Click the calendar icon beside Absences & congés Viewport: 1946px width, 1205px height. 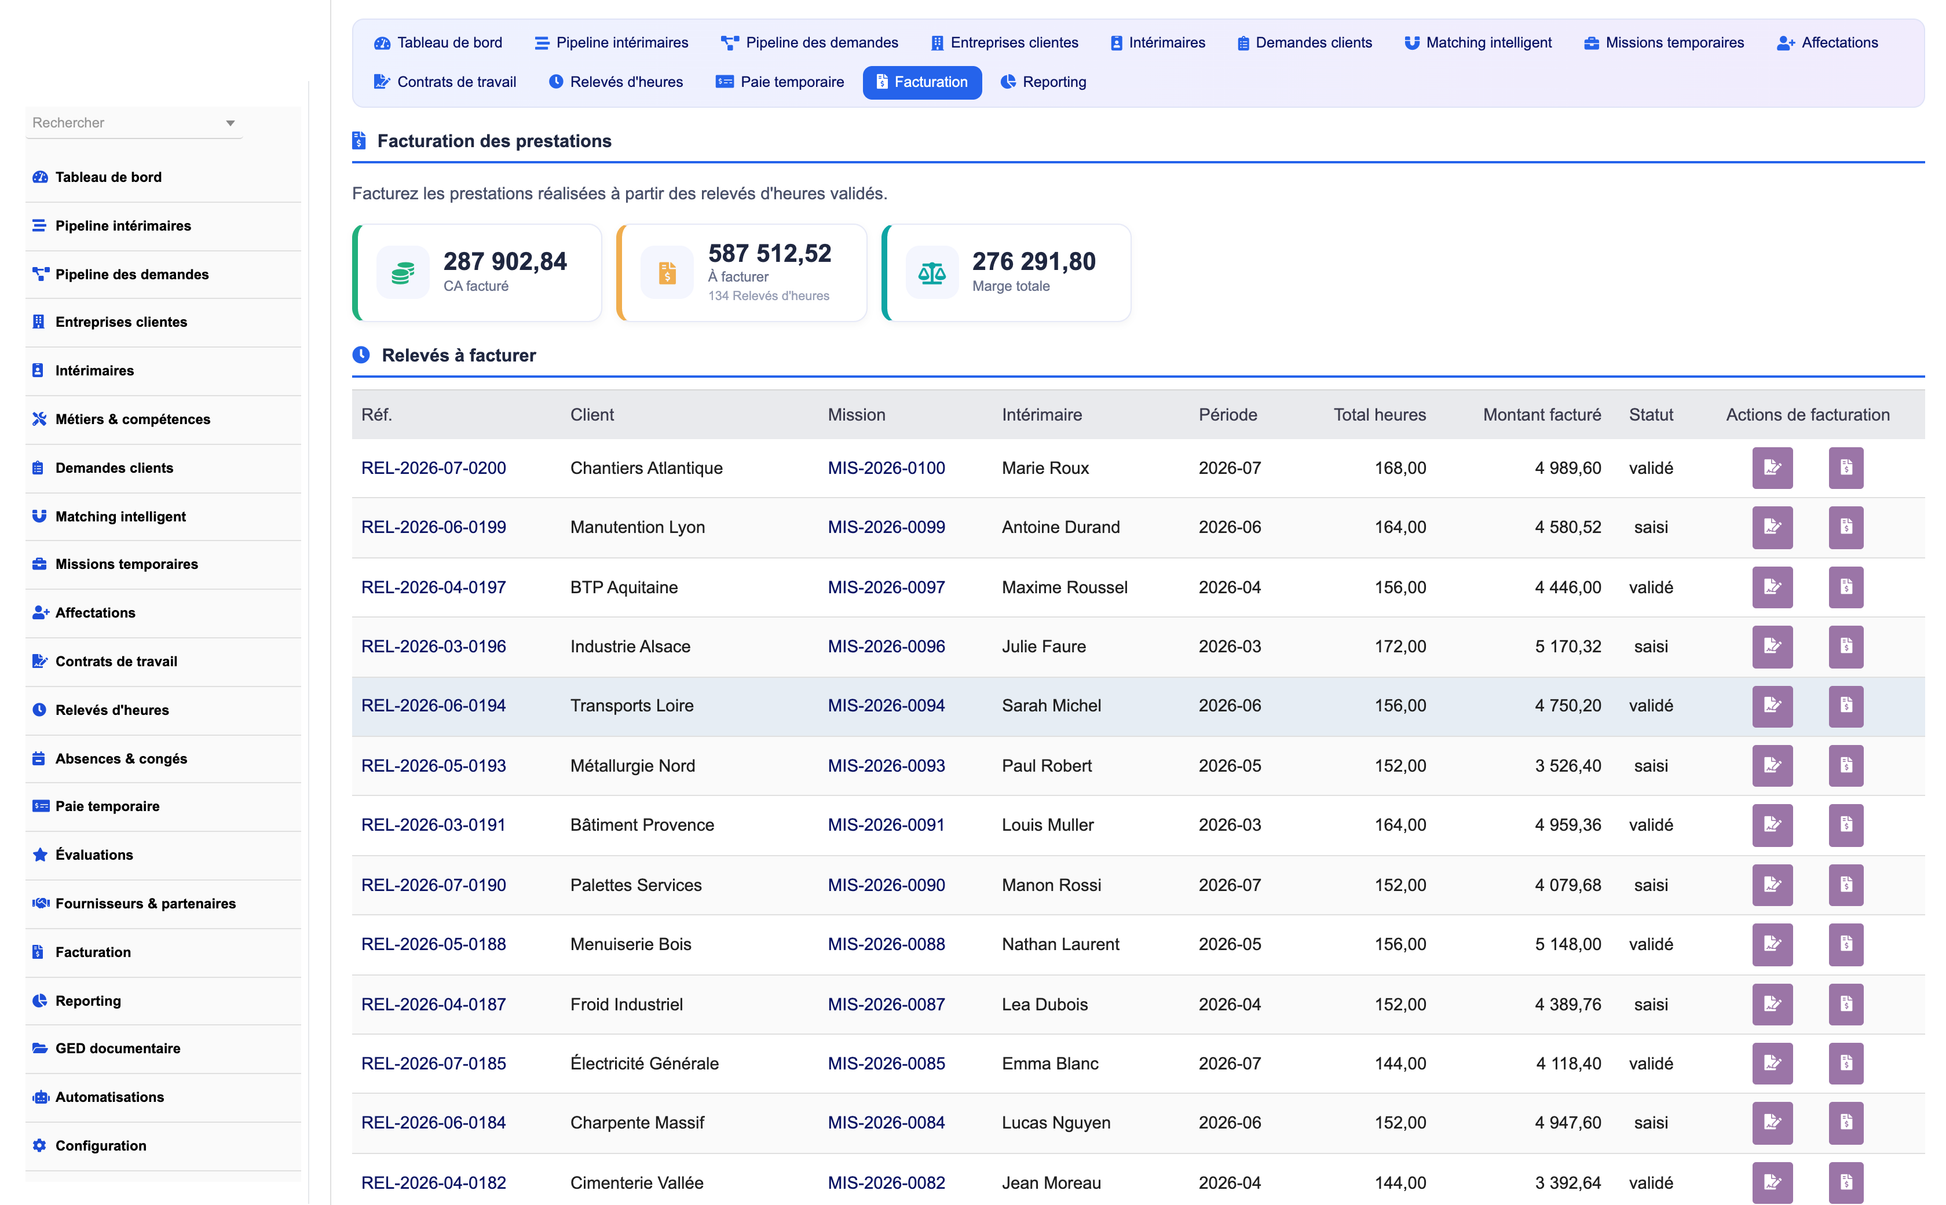pyautogui.click(x=39, y=758)
